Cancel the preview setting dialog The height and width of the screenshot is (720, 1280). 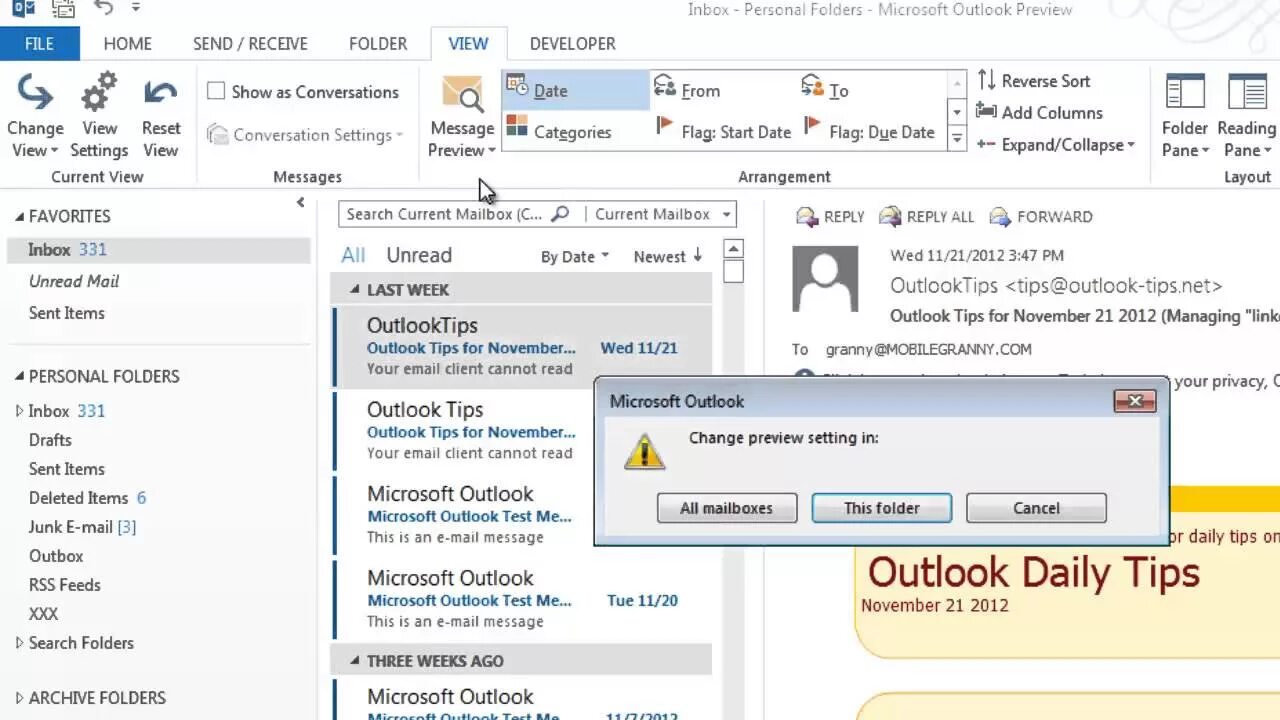(1036, 508)
